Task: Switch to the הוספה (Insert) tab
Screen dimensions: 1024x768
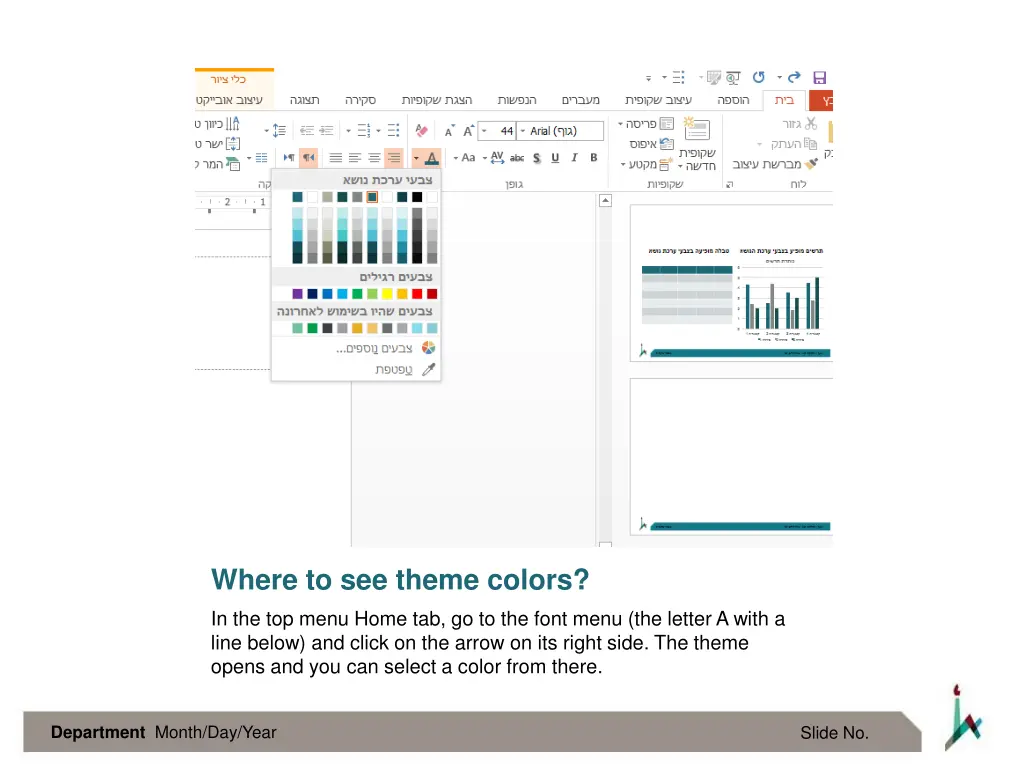Action: [732, 101]
